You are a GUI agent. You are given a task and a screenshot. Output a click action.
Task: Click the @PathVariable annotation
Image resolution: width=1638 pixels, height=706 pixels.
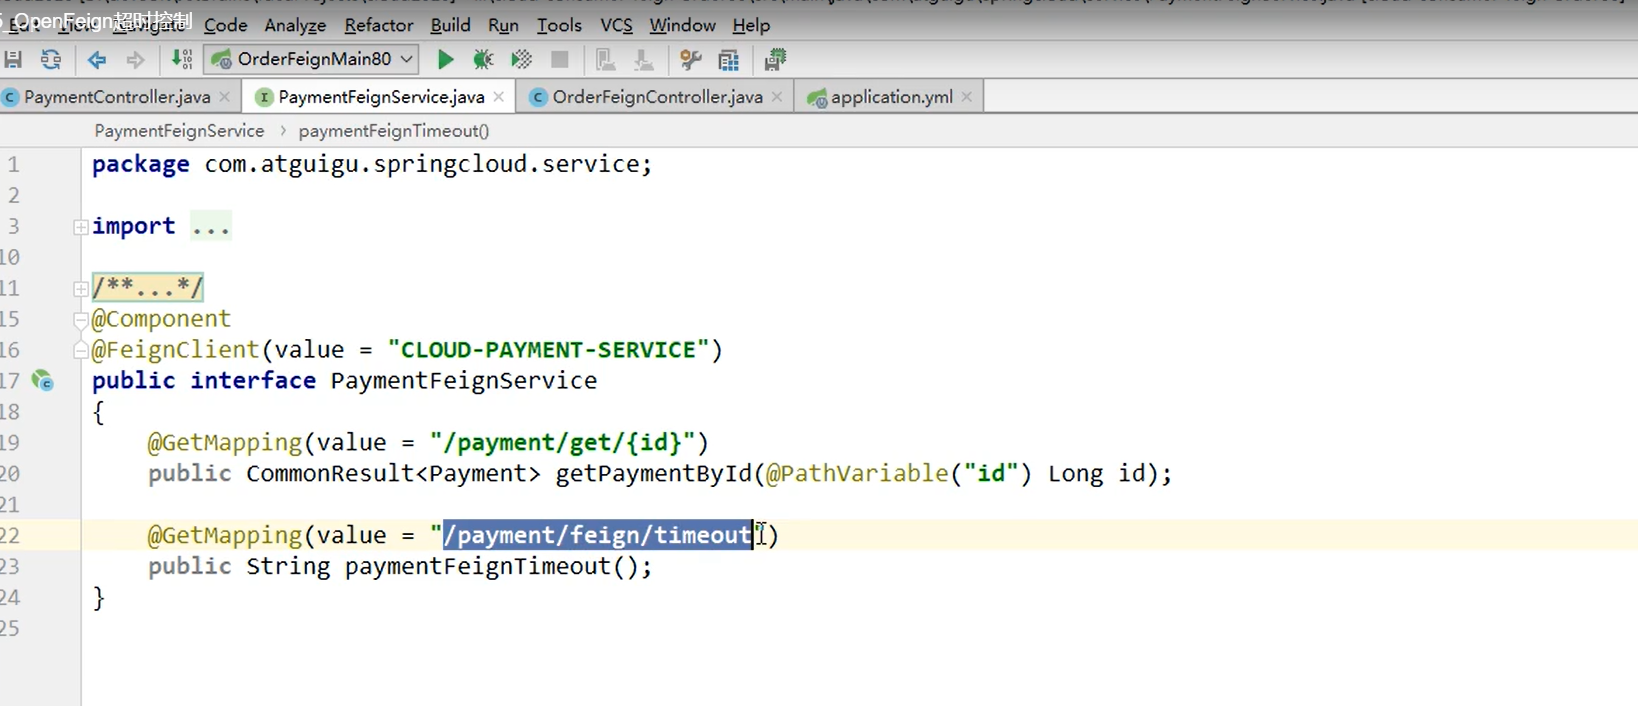[x=856, y=474]
